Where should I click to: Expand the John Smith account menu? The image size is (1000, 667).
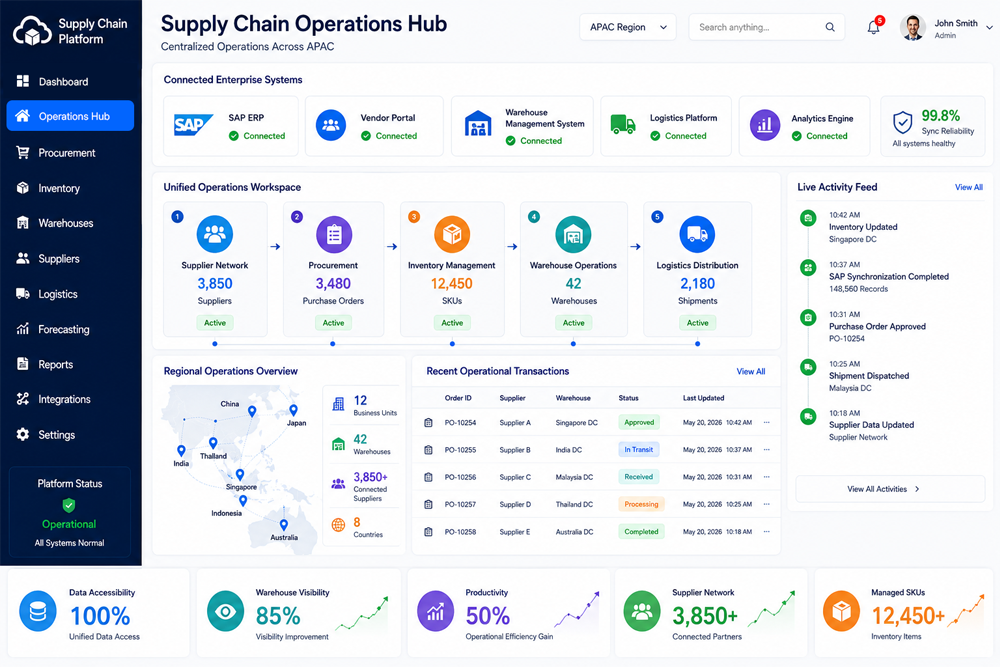[989, 27]
